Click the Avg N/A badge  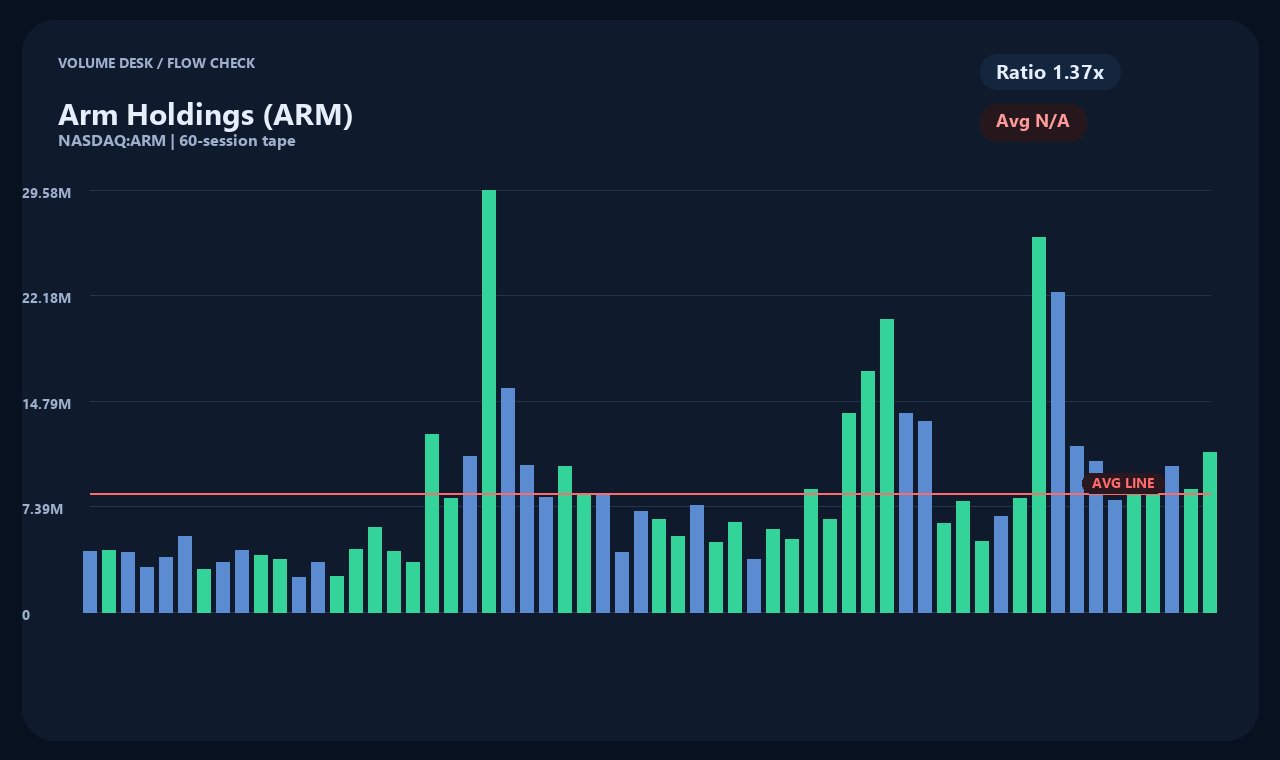coord(1033,122)
